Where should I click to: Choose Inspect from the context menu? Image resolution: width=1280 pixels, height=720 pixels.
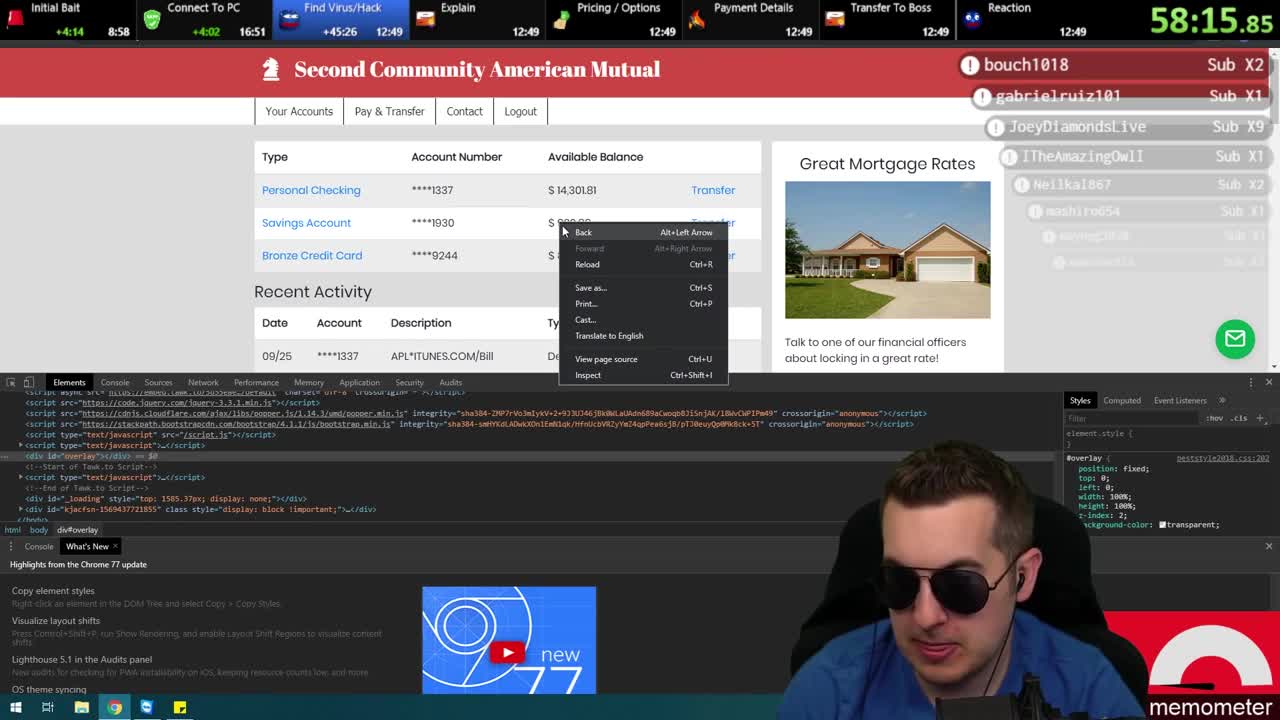tap(588, 375)
